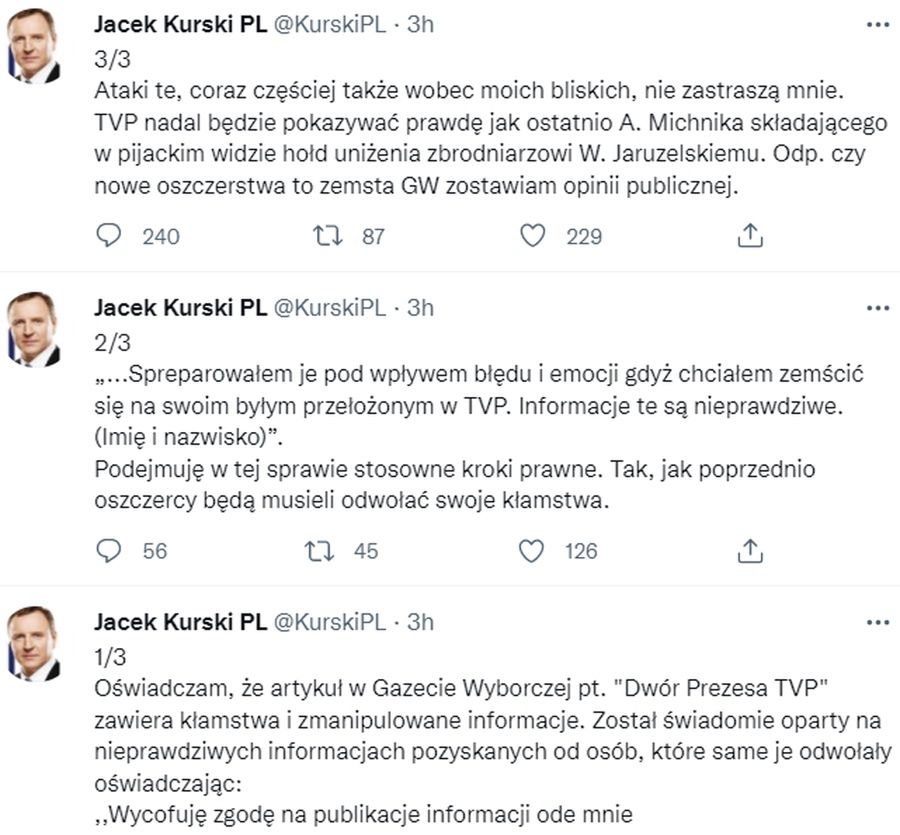Reply to the 3/3 tweet
Image resolution: width=900 pixels, height=835 pixels.
pyautogui.click(x=111, y=236)
